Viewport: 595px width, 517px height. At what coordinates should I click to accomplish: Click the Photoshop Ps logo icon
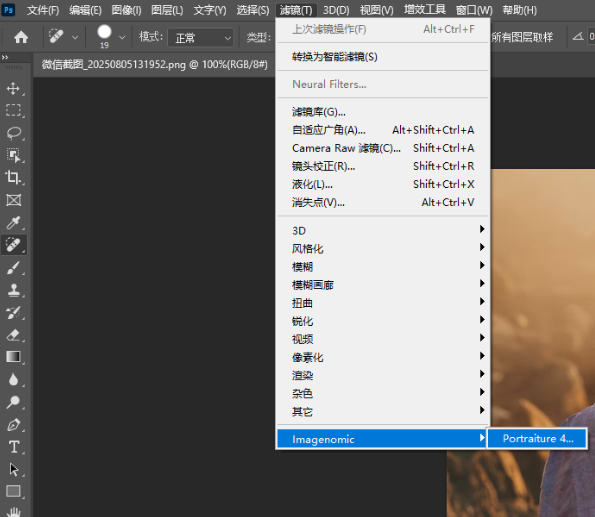pyautogui.click(x=8, y=9)
